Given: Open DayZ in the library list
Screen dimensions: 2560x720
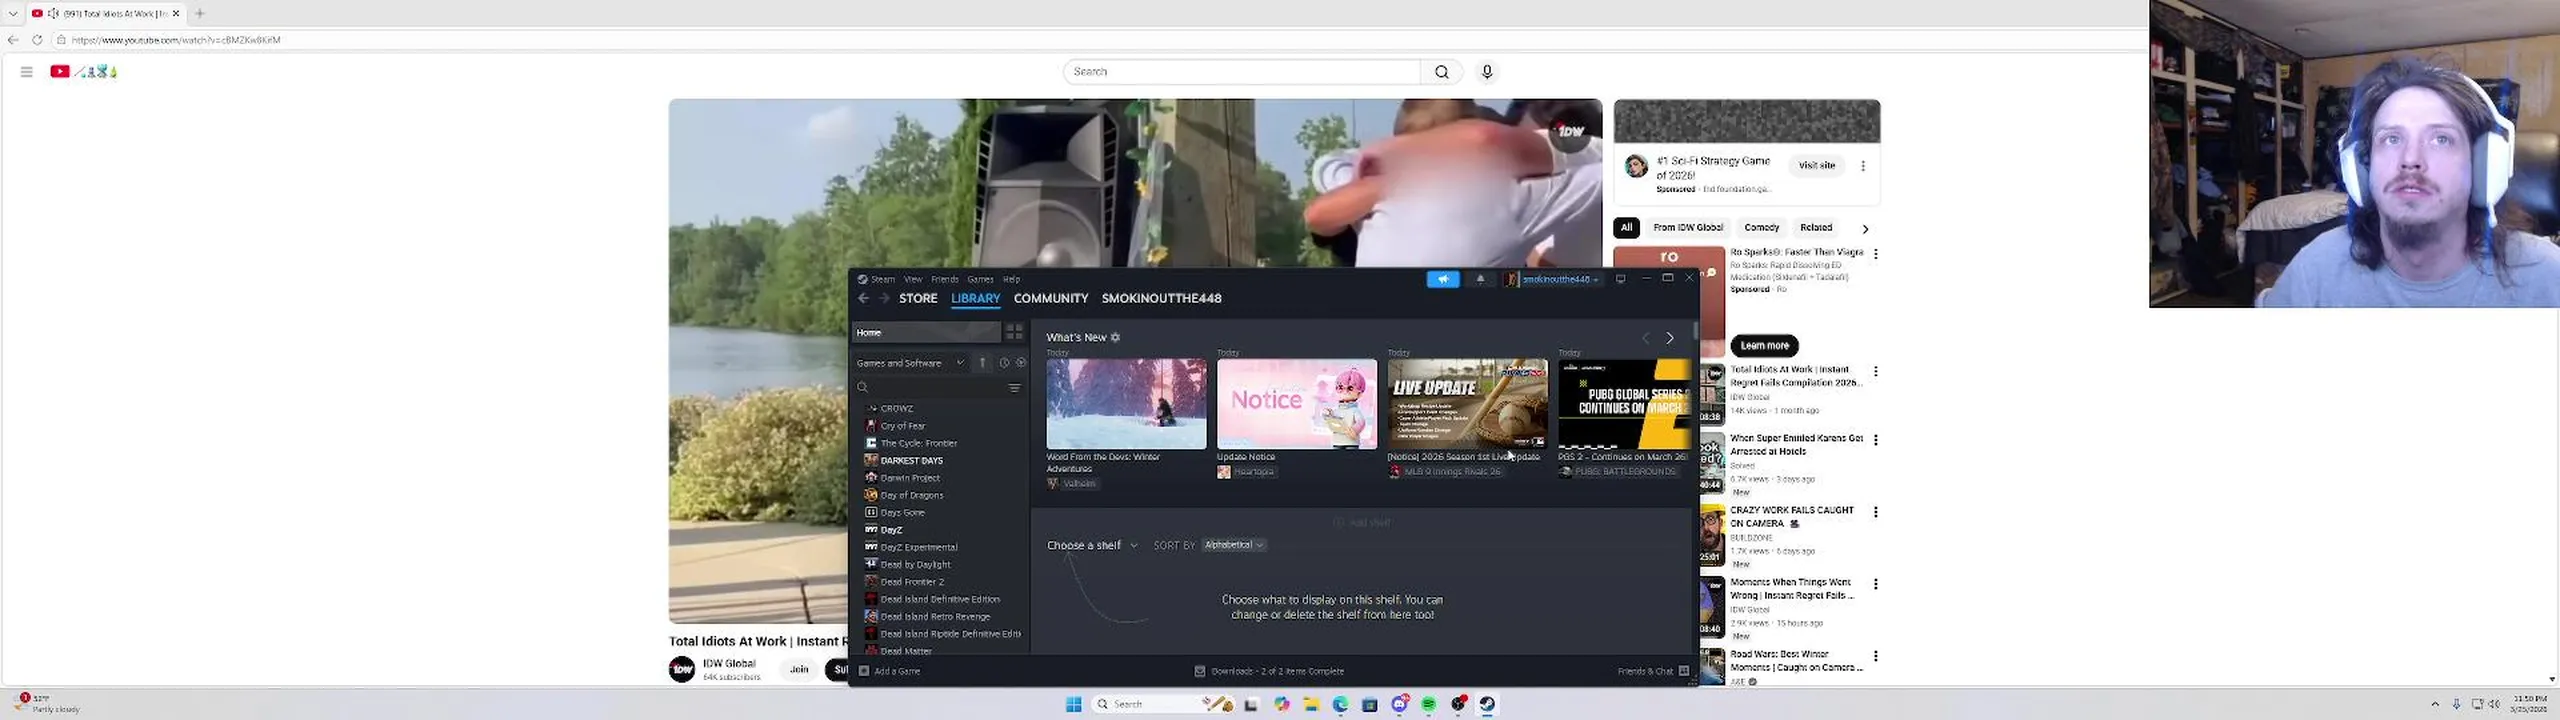Looking at the screenshot, I should tap(891, 530).
